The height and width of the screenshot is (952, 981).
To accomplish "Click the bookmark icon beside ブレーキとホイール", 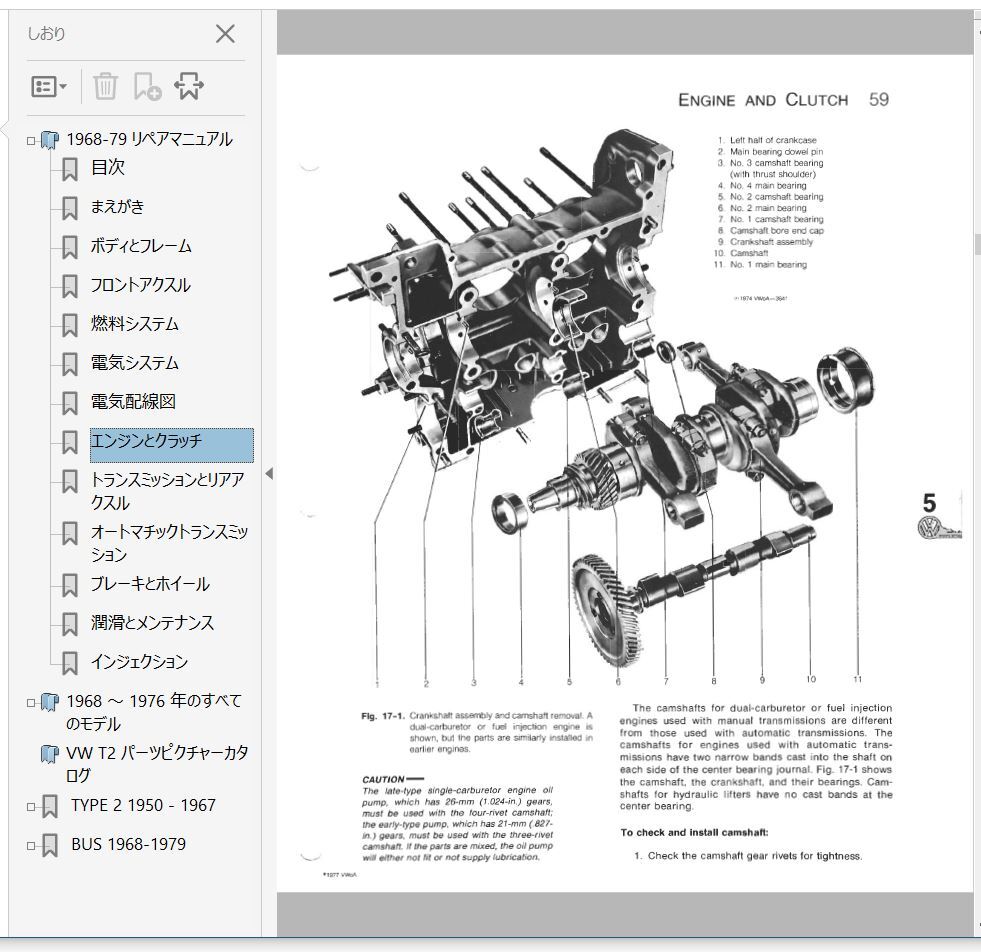I will pos(69,585).
